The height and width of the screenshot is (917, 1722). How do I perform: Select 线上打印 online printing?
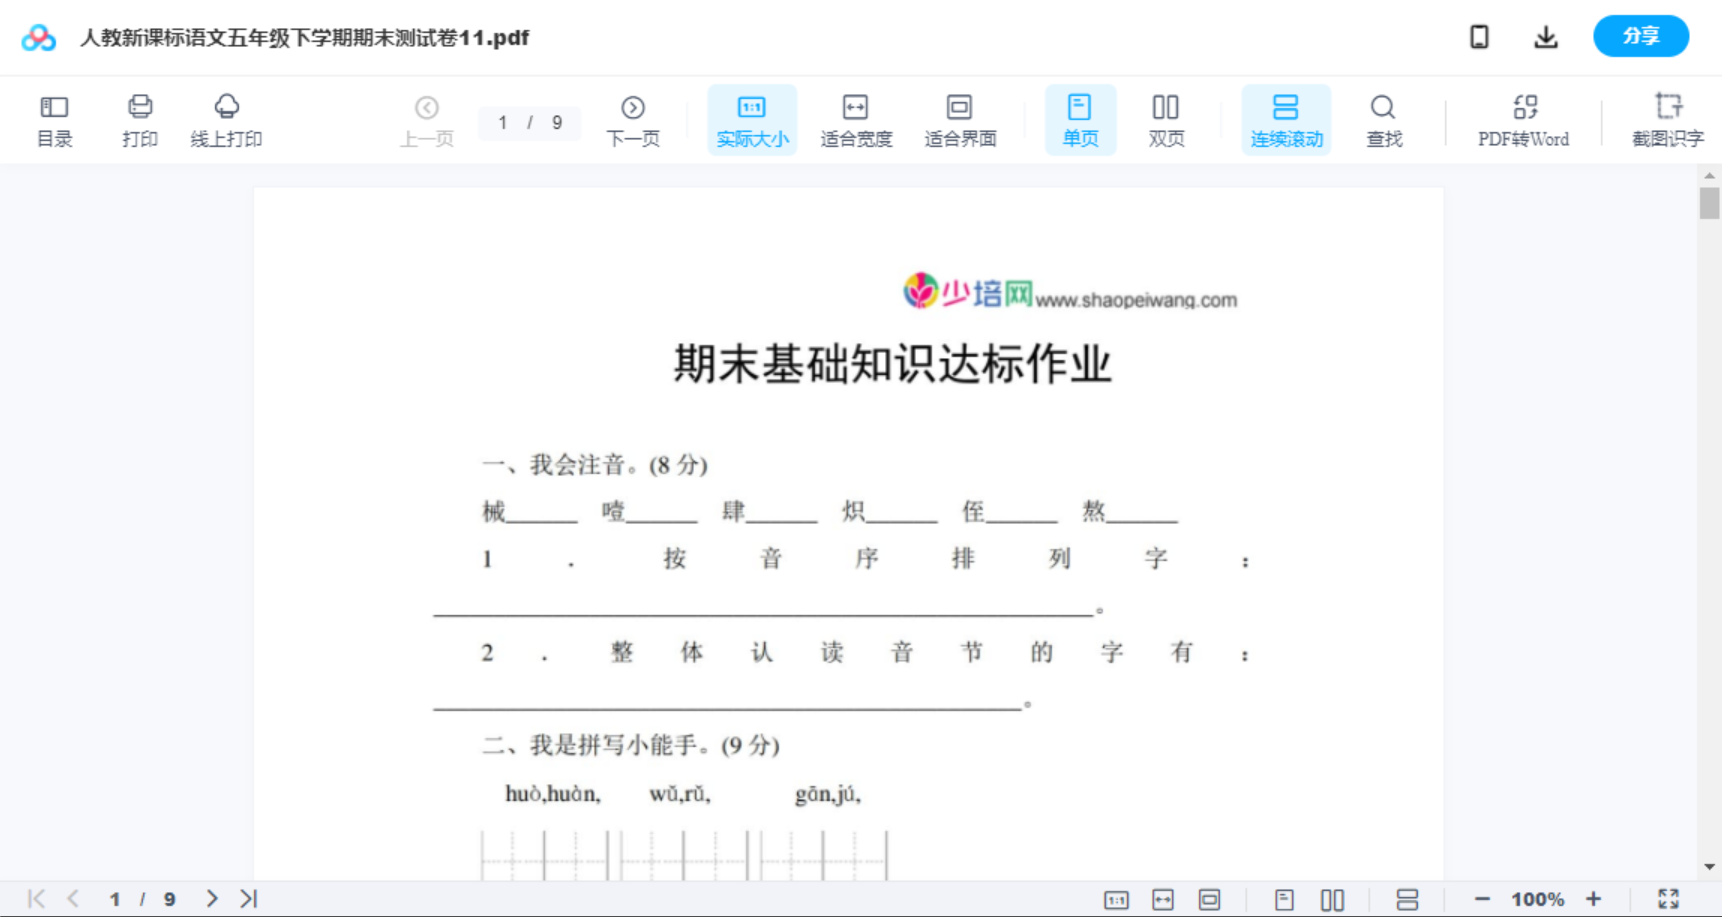227,119
